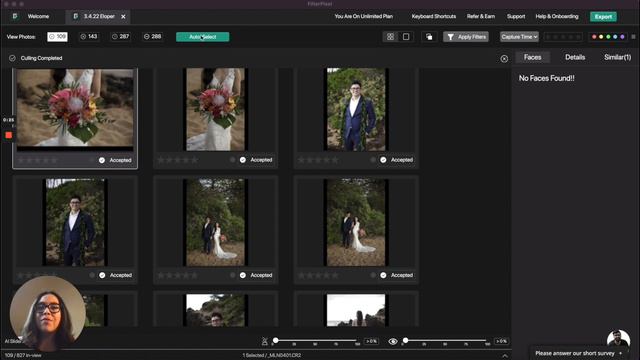This screenshot has width=640, height=360.
Task: Click the overlapping squares compare icon
Action: point(429,37)
